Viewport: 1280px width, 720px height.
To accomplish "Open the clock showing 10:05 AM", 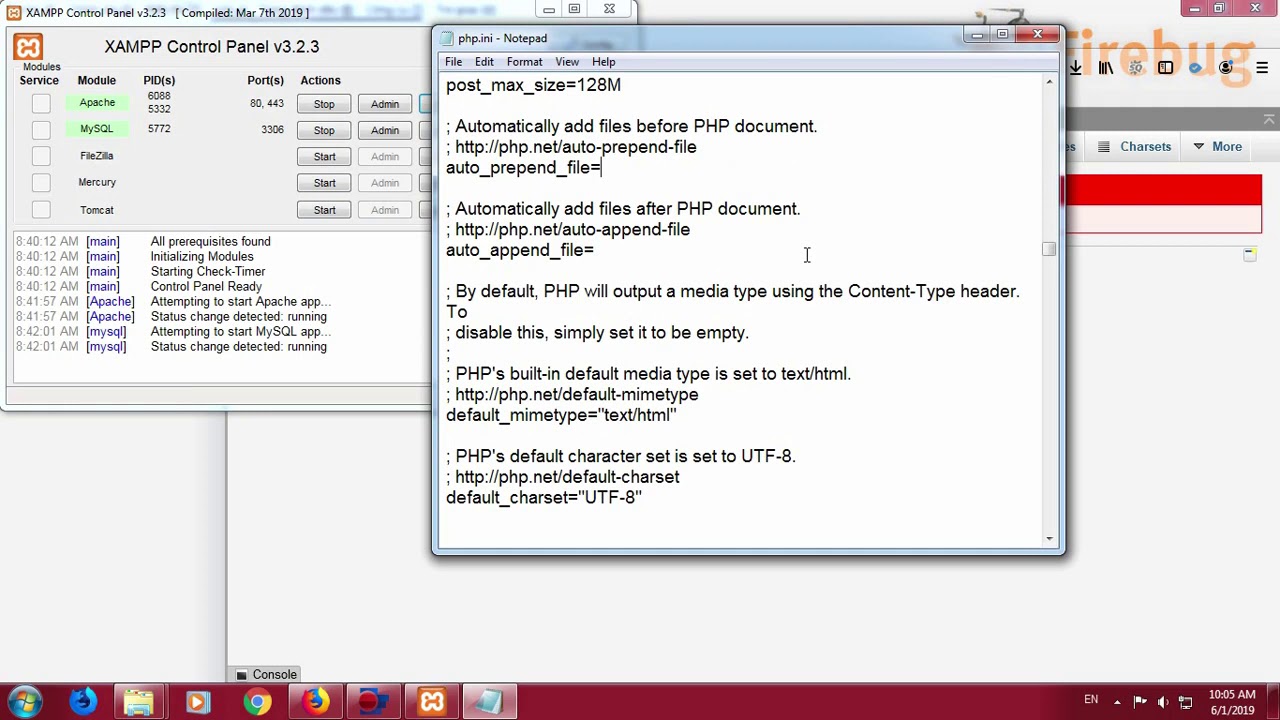I will click(1232, 701).
